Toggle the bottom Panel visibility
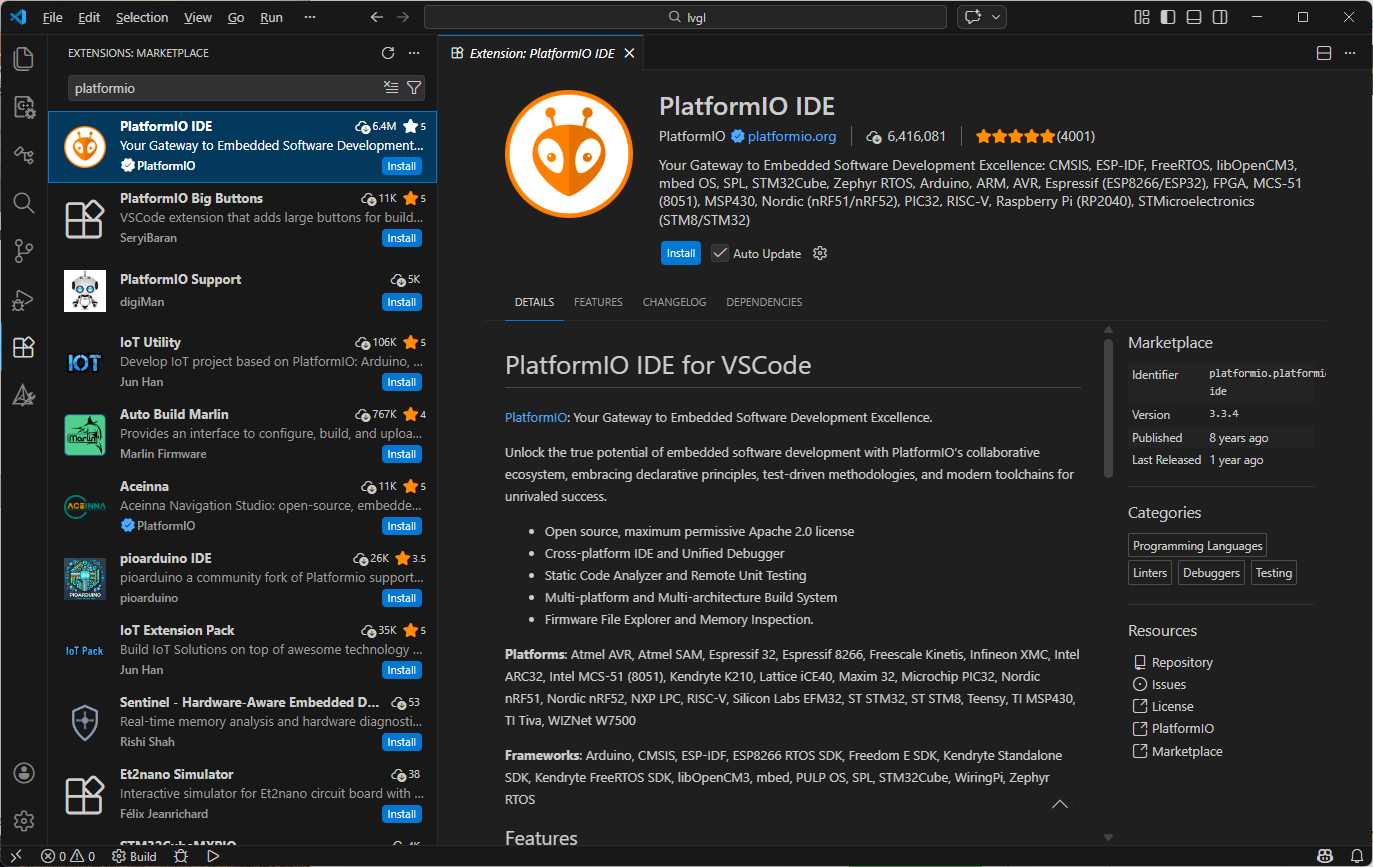Screen dimensions: 1373x867 tap(1194, 17)
